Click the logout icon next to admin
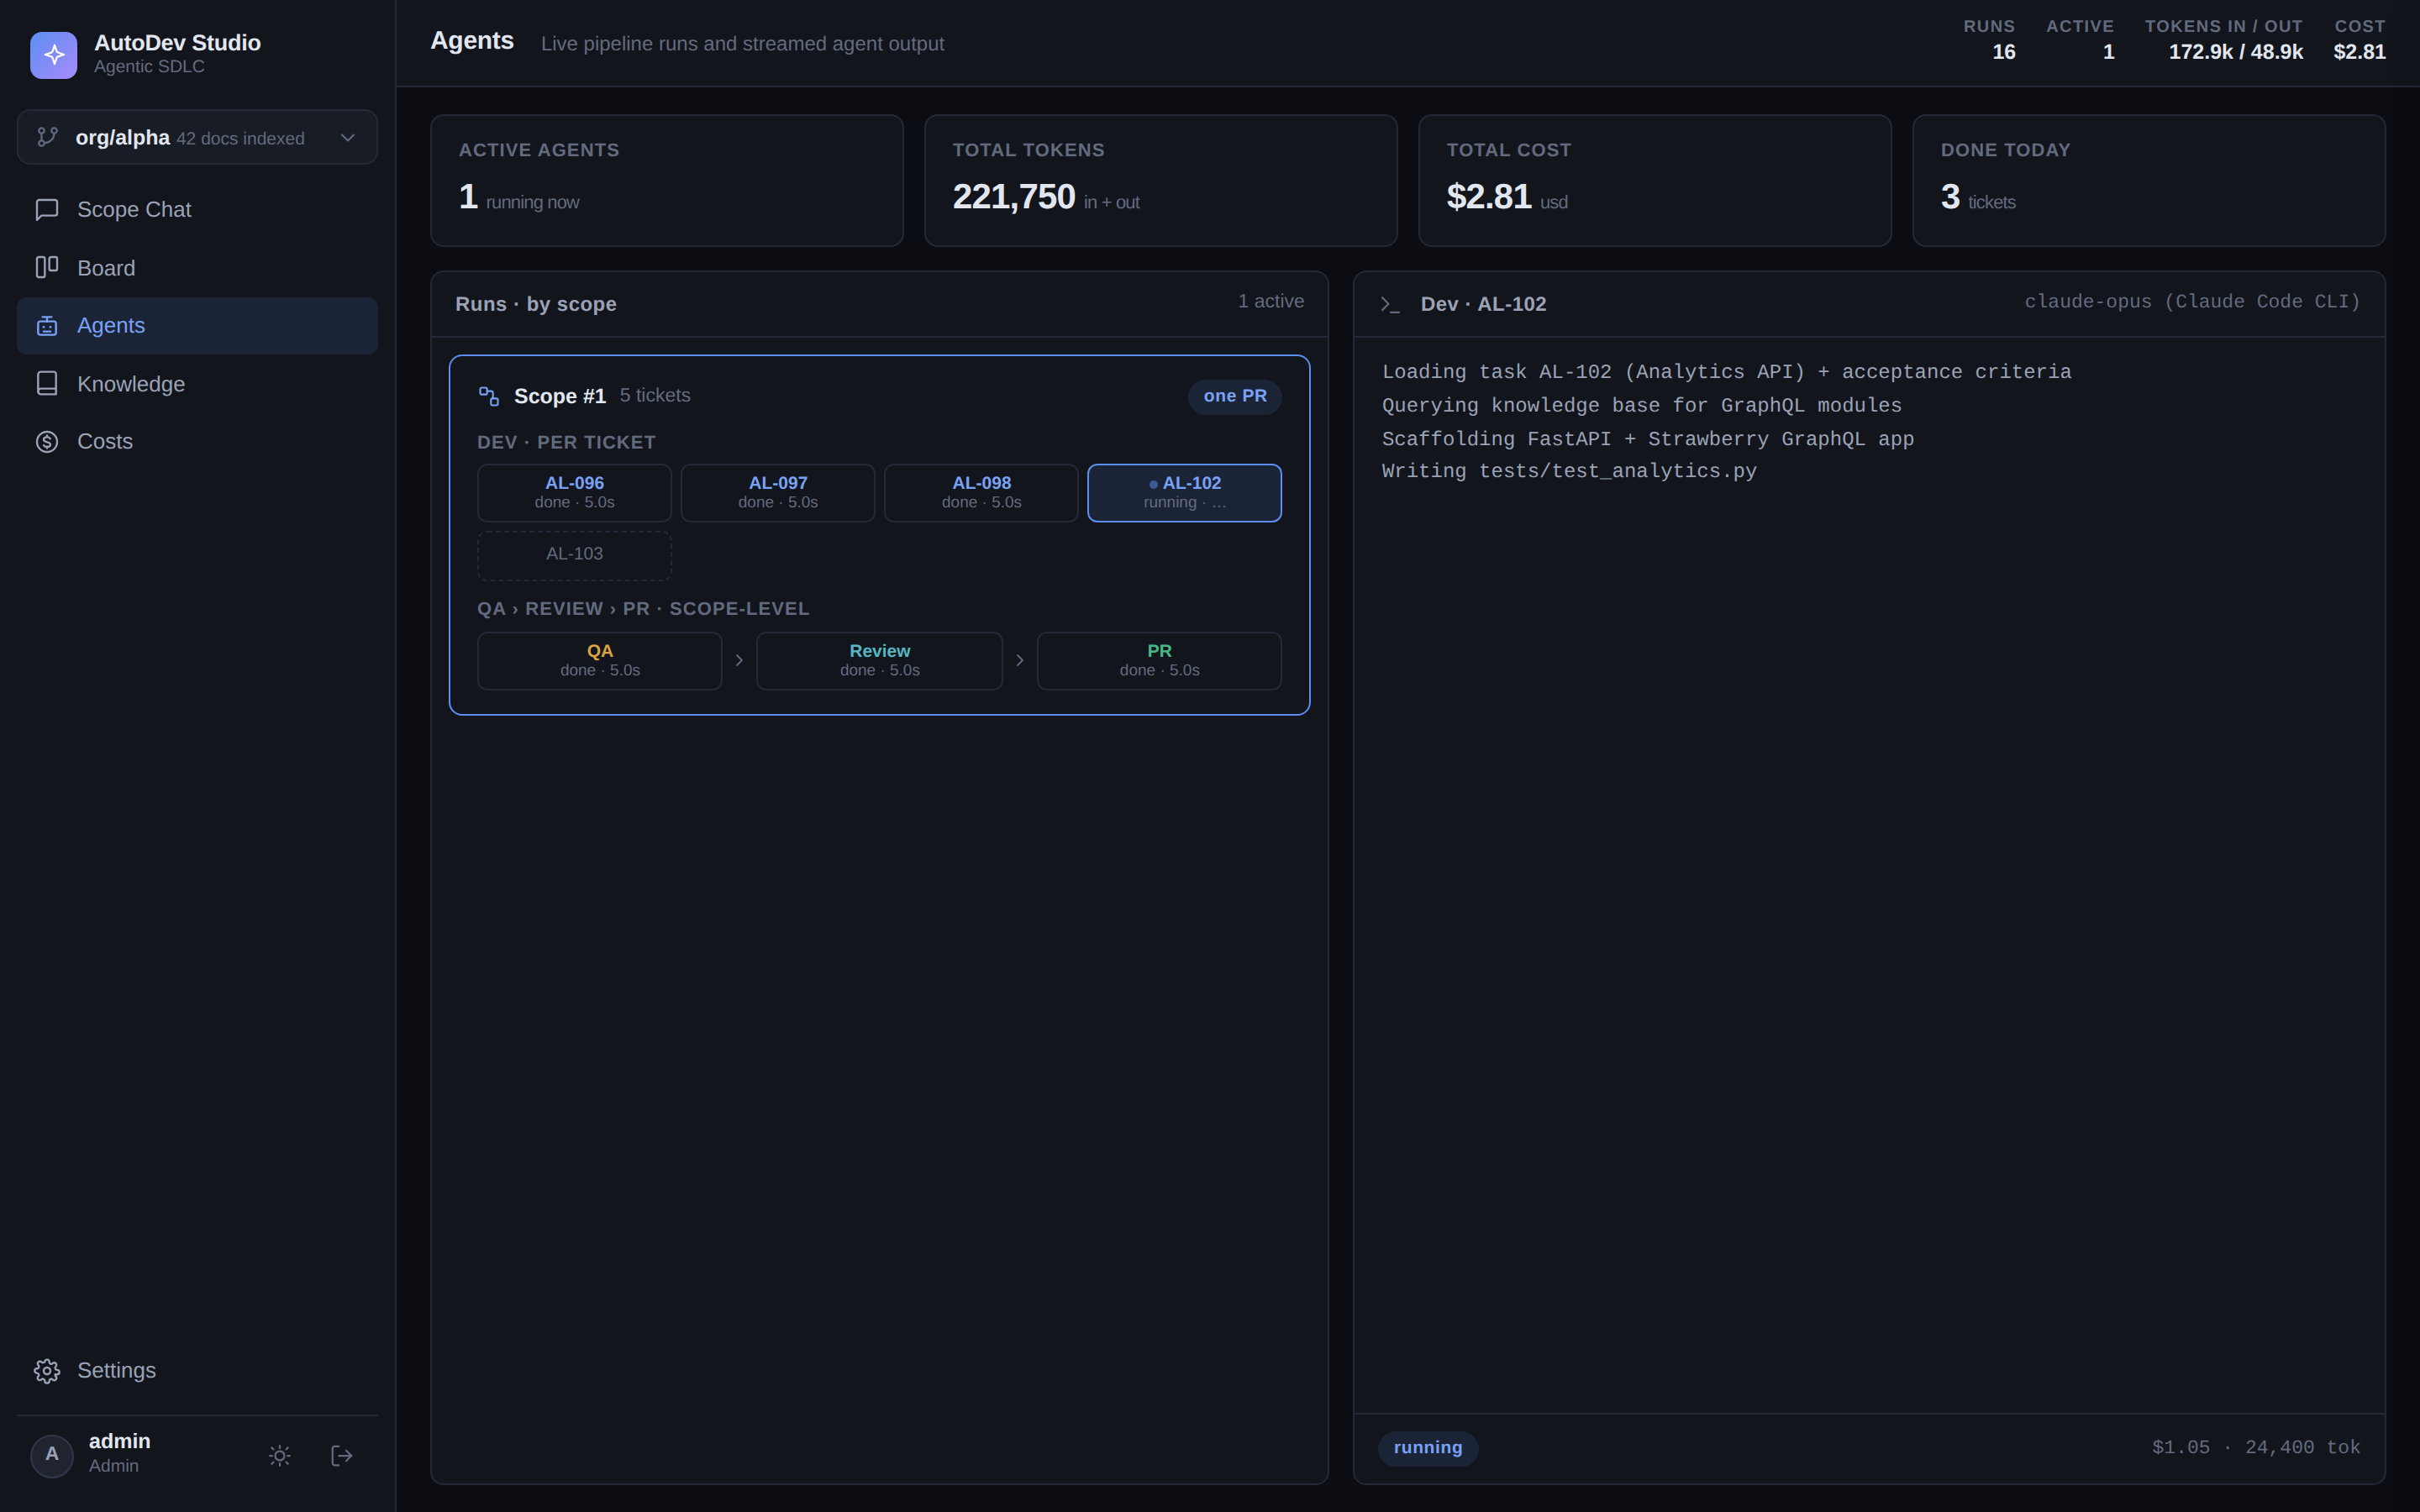This screenshot has width=2420, height=1512. pos(342,1456)
